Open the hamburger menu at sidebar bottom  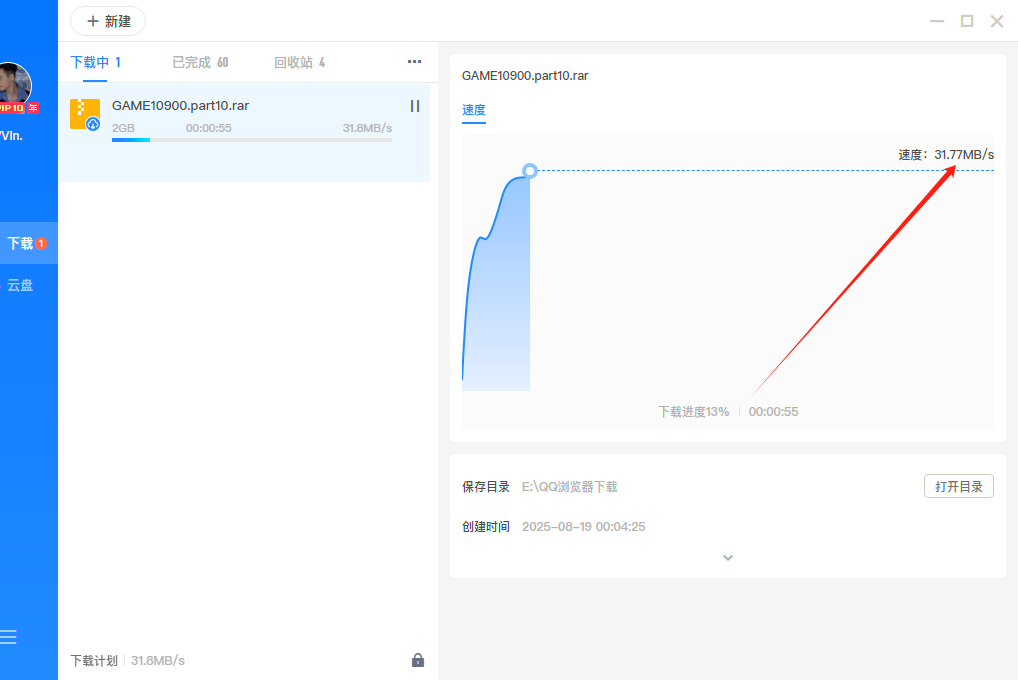coord(9,637)
